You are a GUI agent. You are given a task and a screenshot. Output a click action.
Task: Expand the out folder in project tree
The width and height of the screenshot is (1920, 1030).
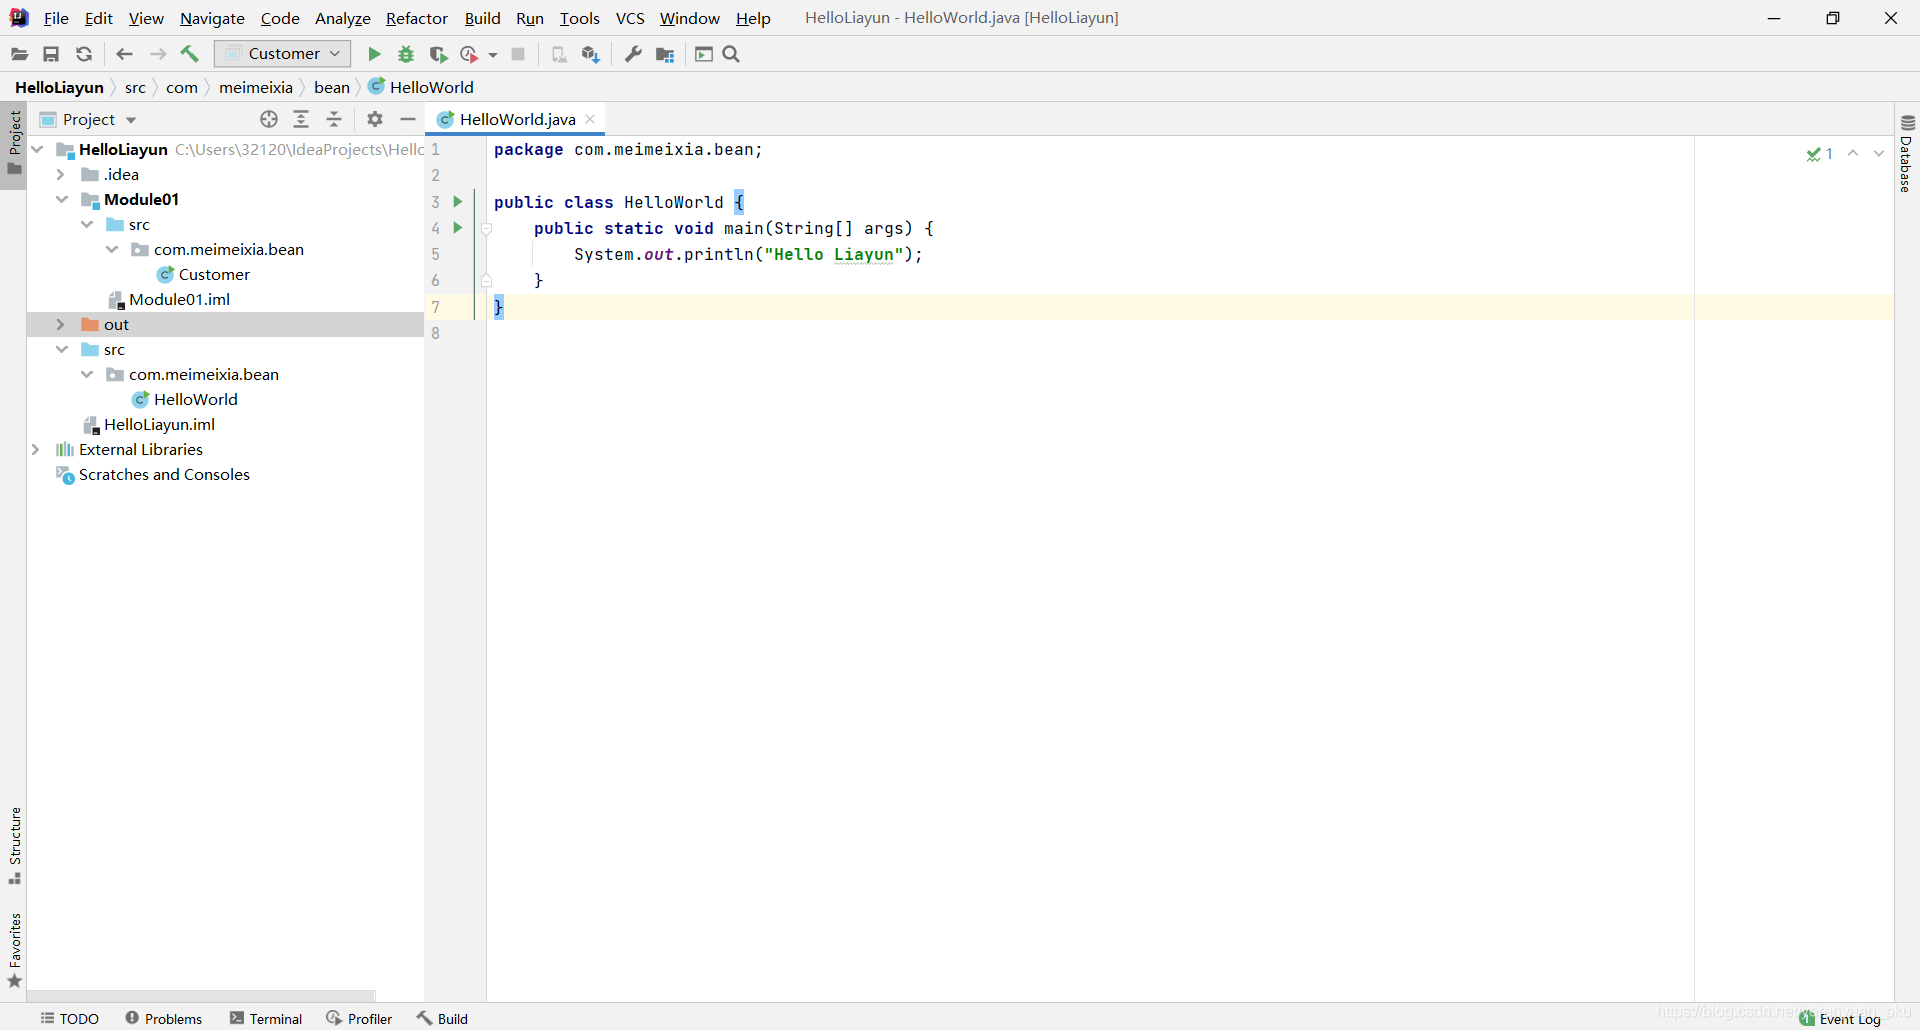(x=60, y=324)
